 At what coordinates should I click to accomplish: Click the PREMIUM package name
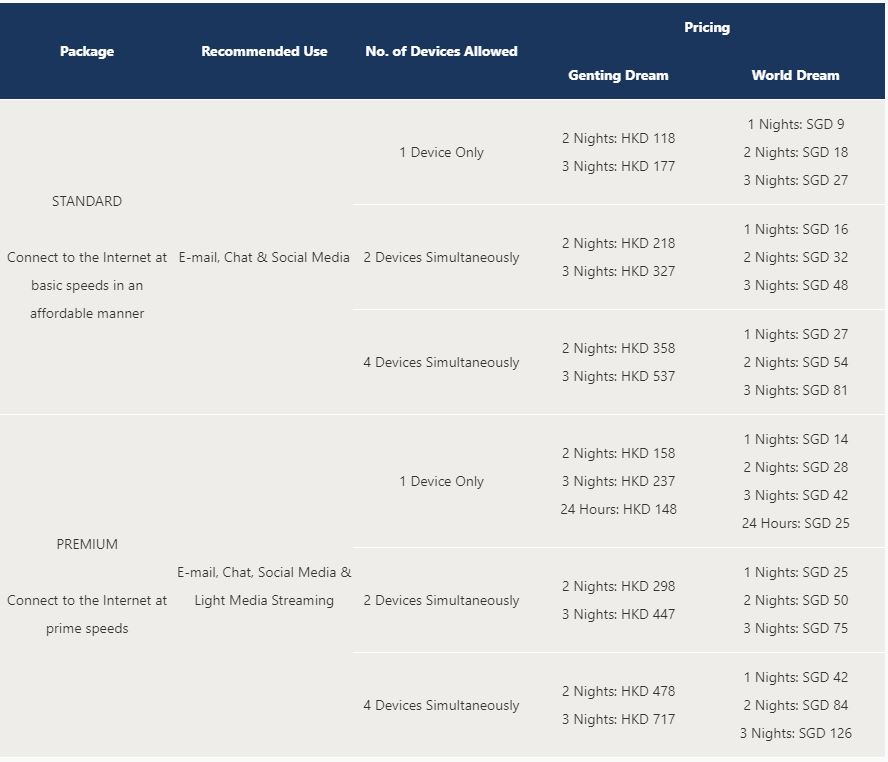point(87,544)
